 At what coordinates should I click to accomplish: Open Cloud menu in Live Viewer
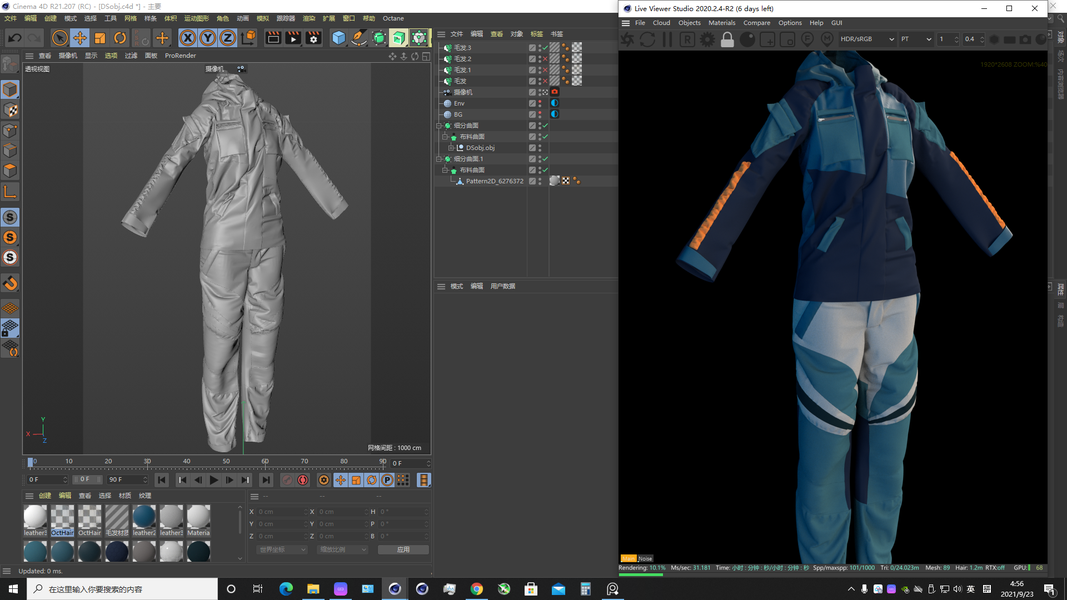(661, 23)
